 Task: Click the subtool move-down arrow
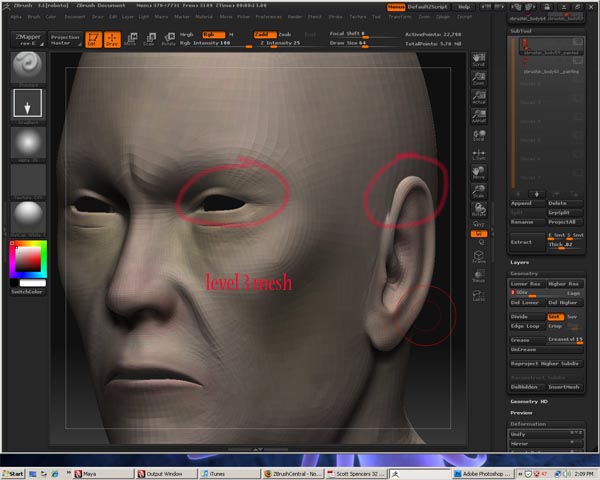(536, 194)
